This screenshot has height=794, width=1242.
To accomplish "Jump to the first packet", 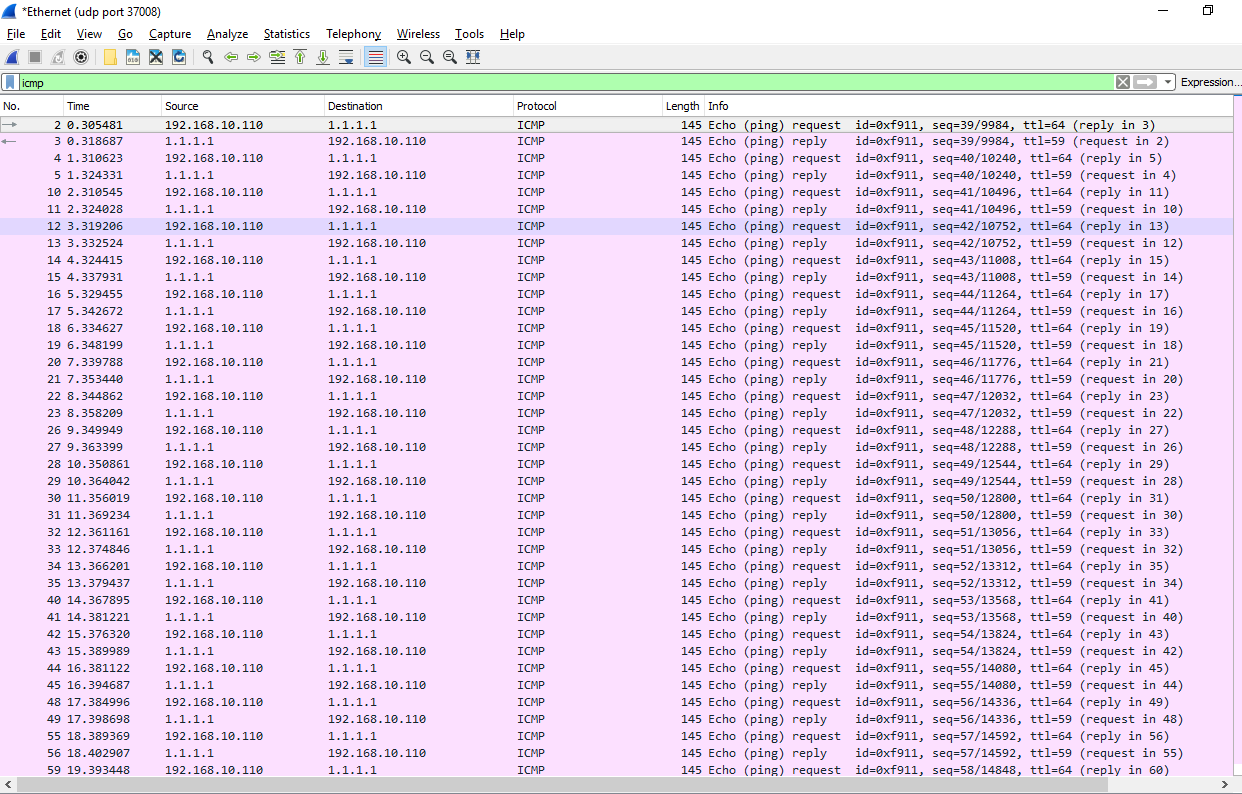I will point(300,57).
